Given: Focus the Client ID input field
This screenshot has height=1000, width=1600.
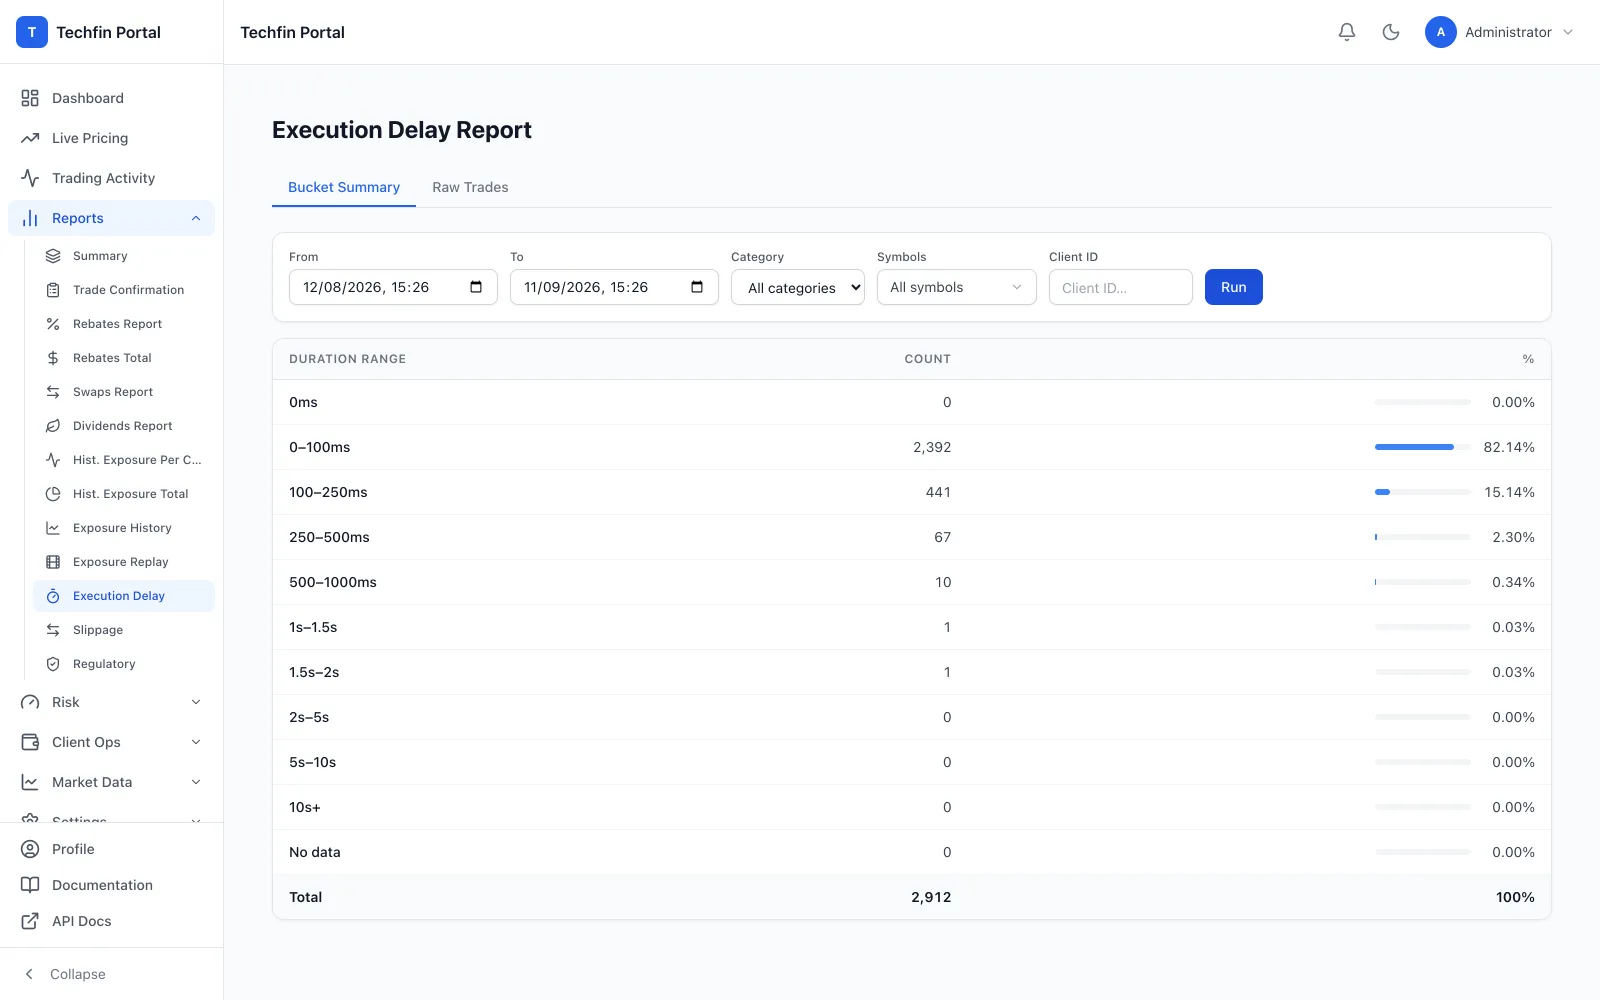Looking at the screenshot, I should 1121,287.
